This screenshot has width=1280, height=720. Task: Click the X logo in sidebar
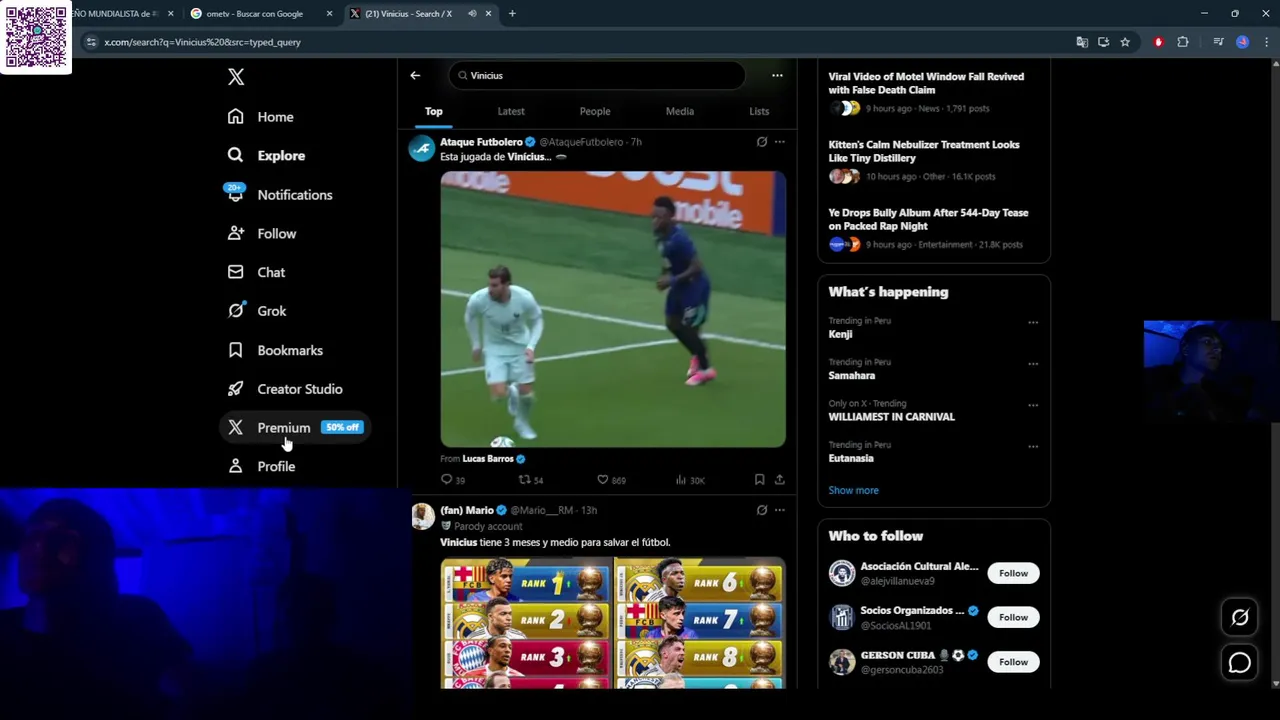tap(236, 77)
